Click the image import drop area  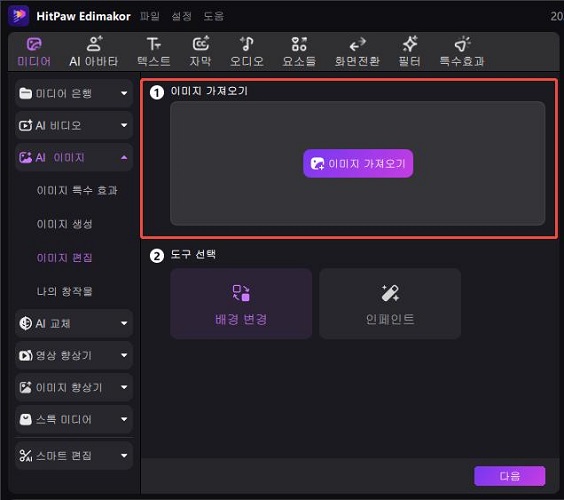358,164
